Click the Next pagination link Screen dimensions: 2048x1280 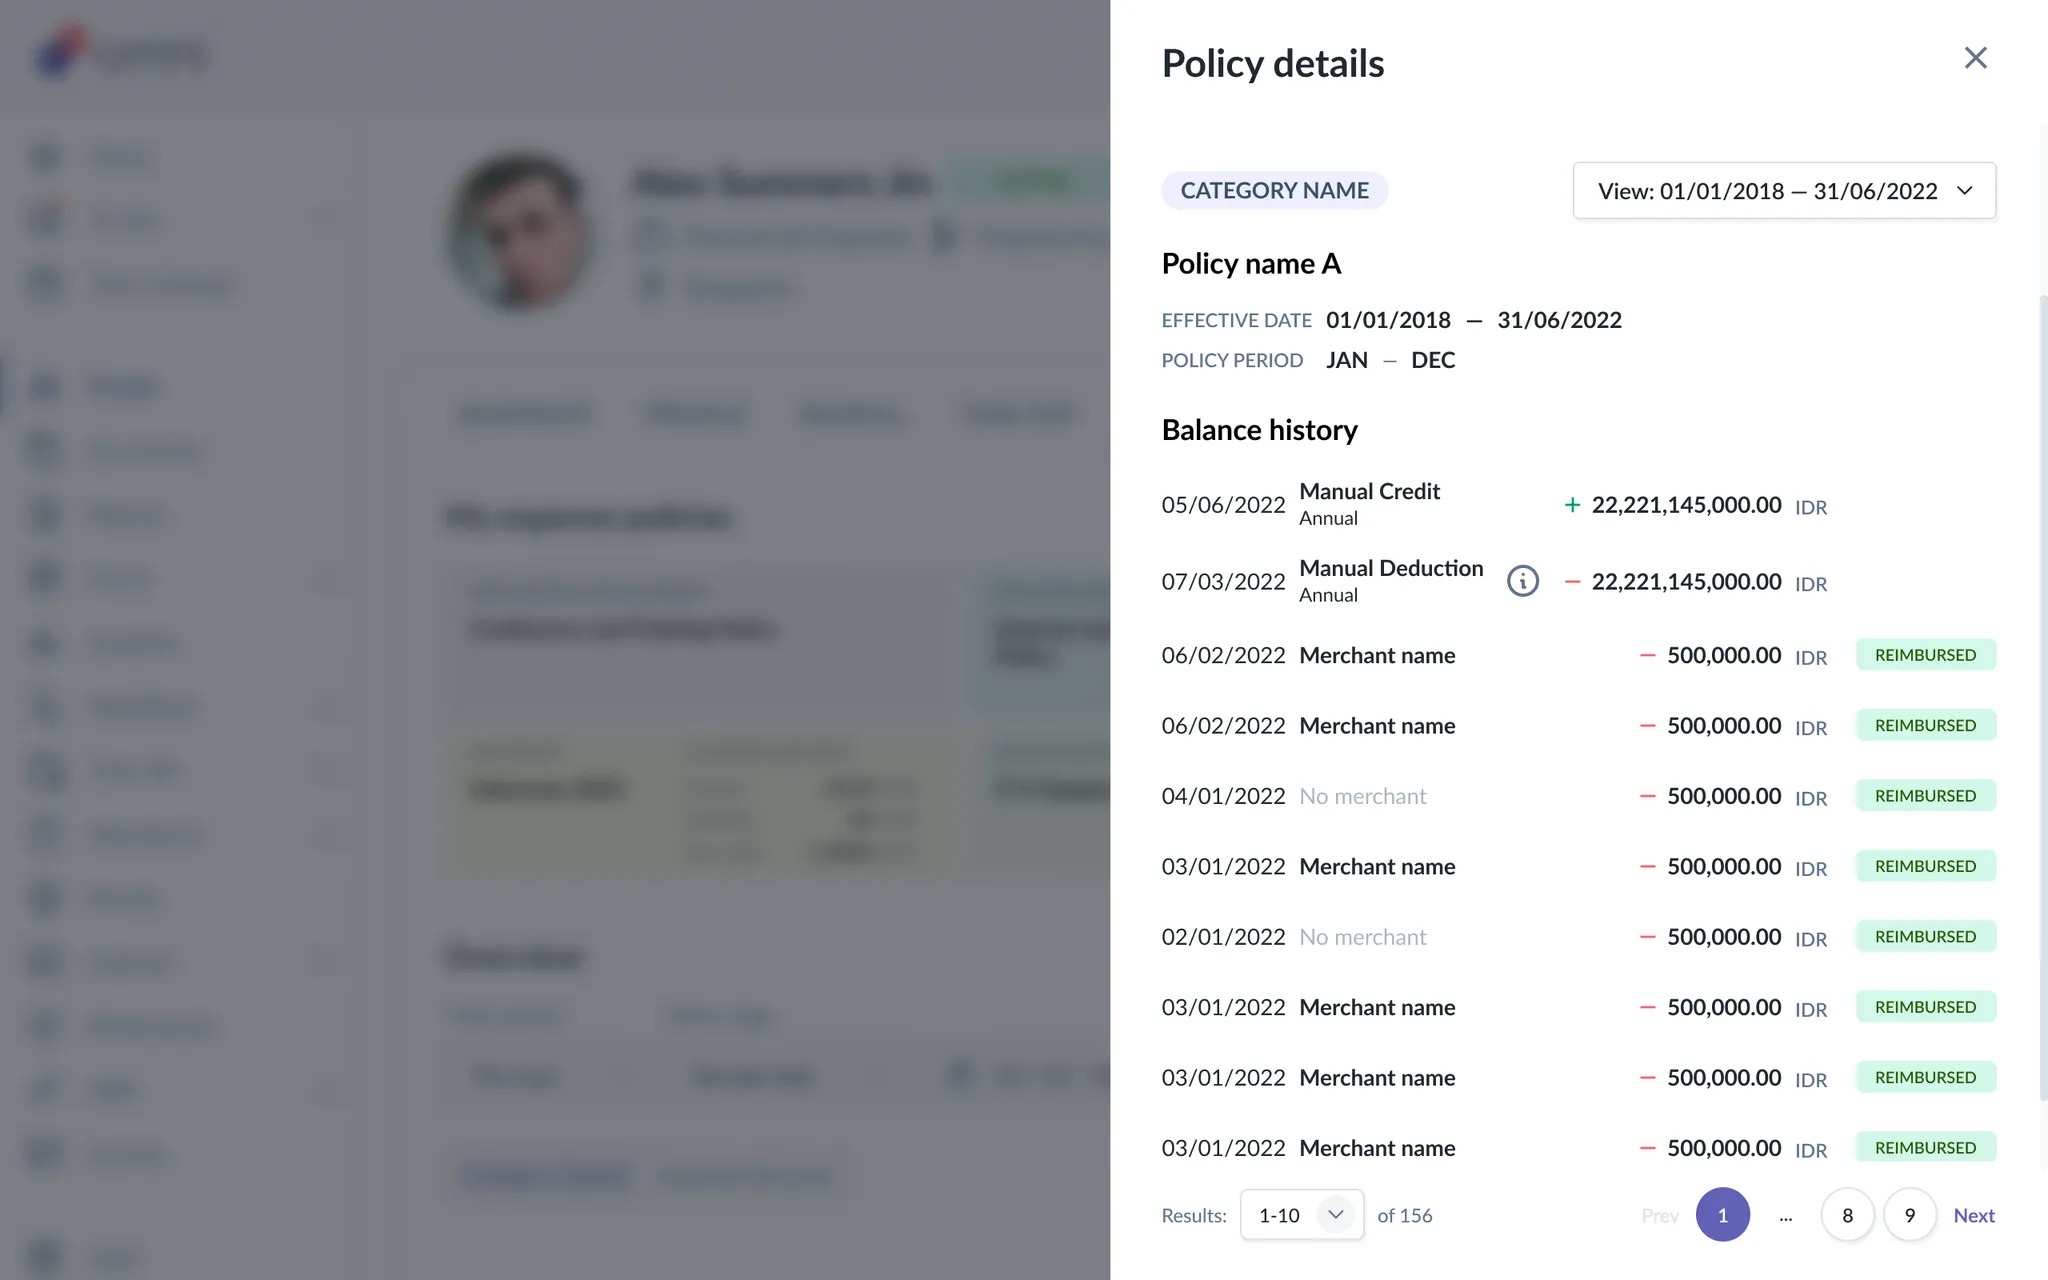(1973, 1215)
